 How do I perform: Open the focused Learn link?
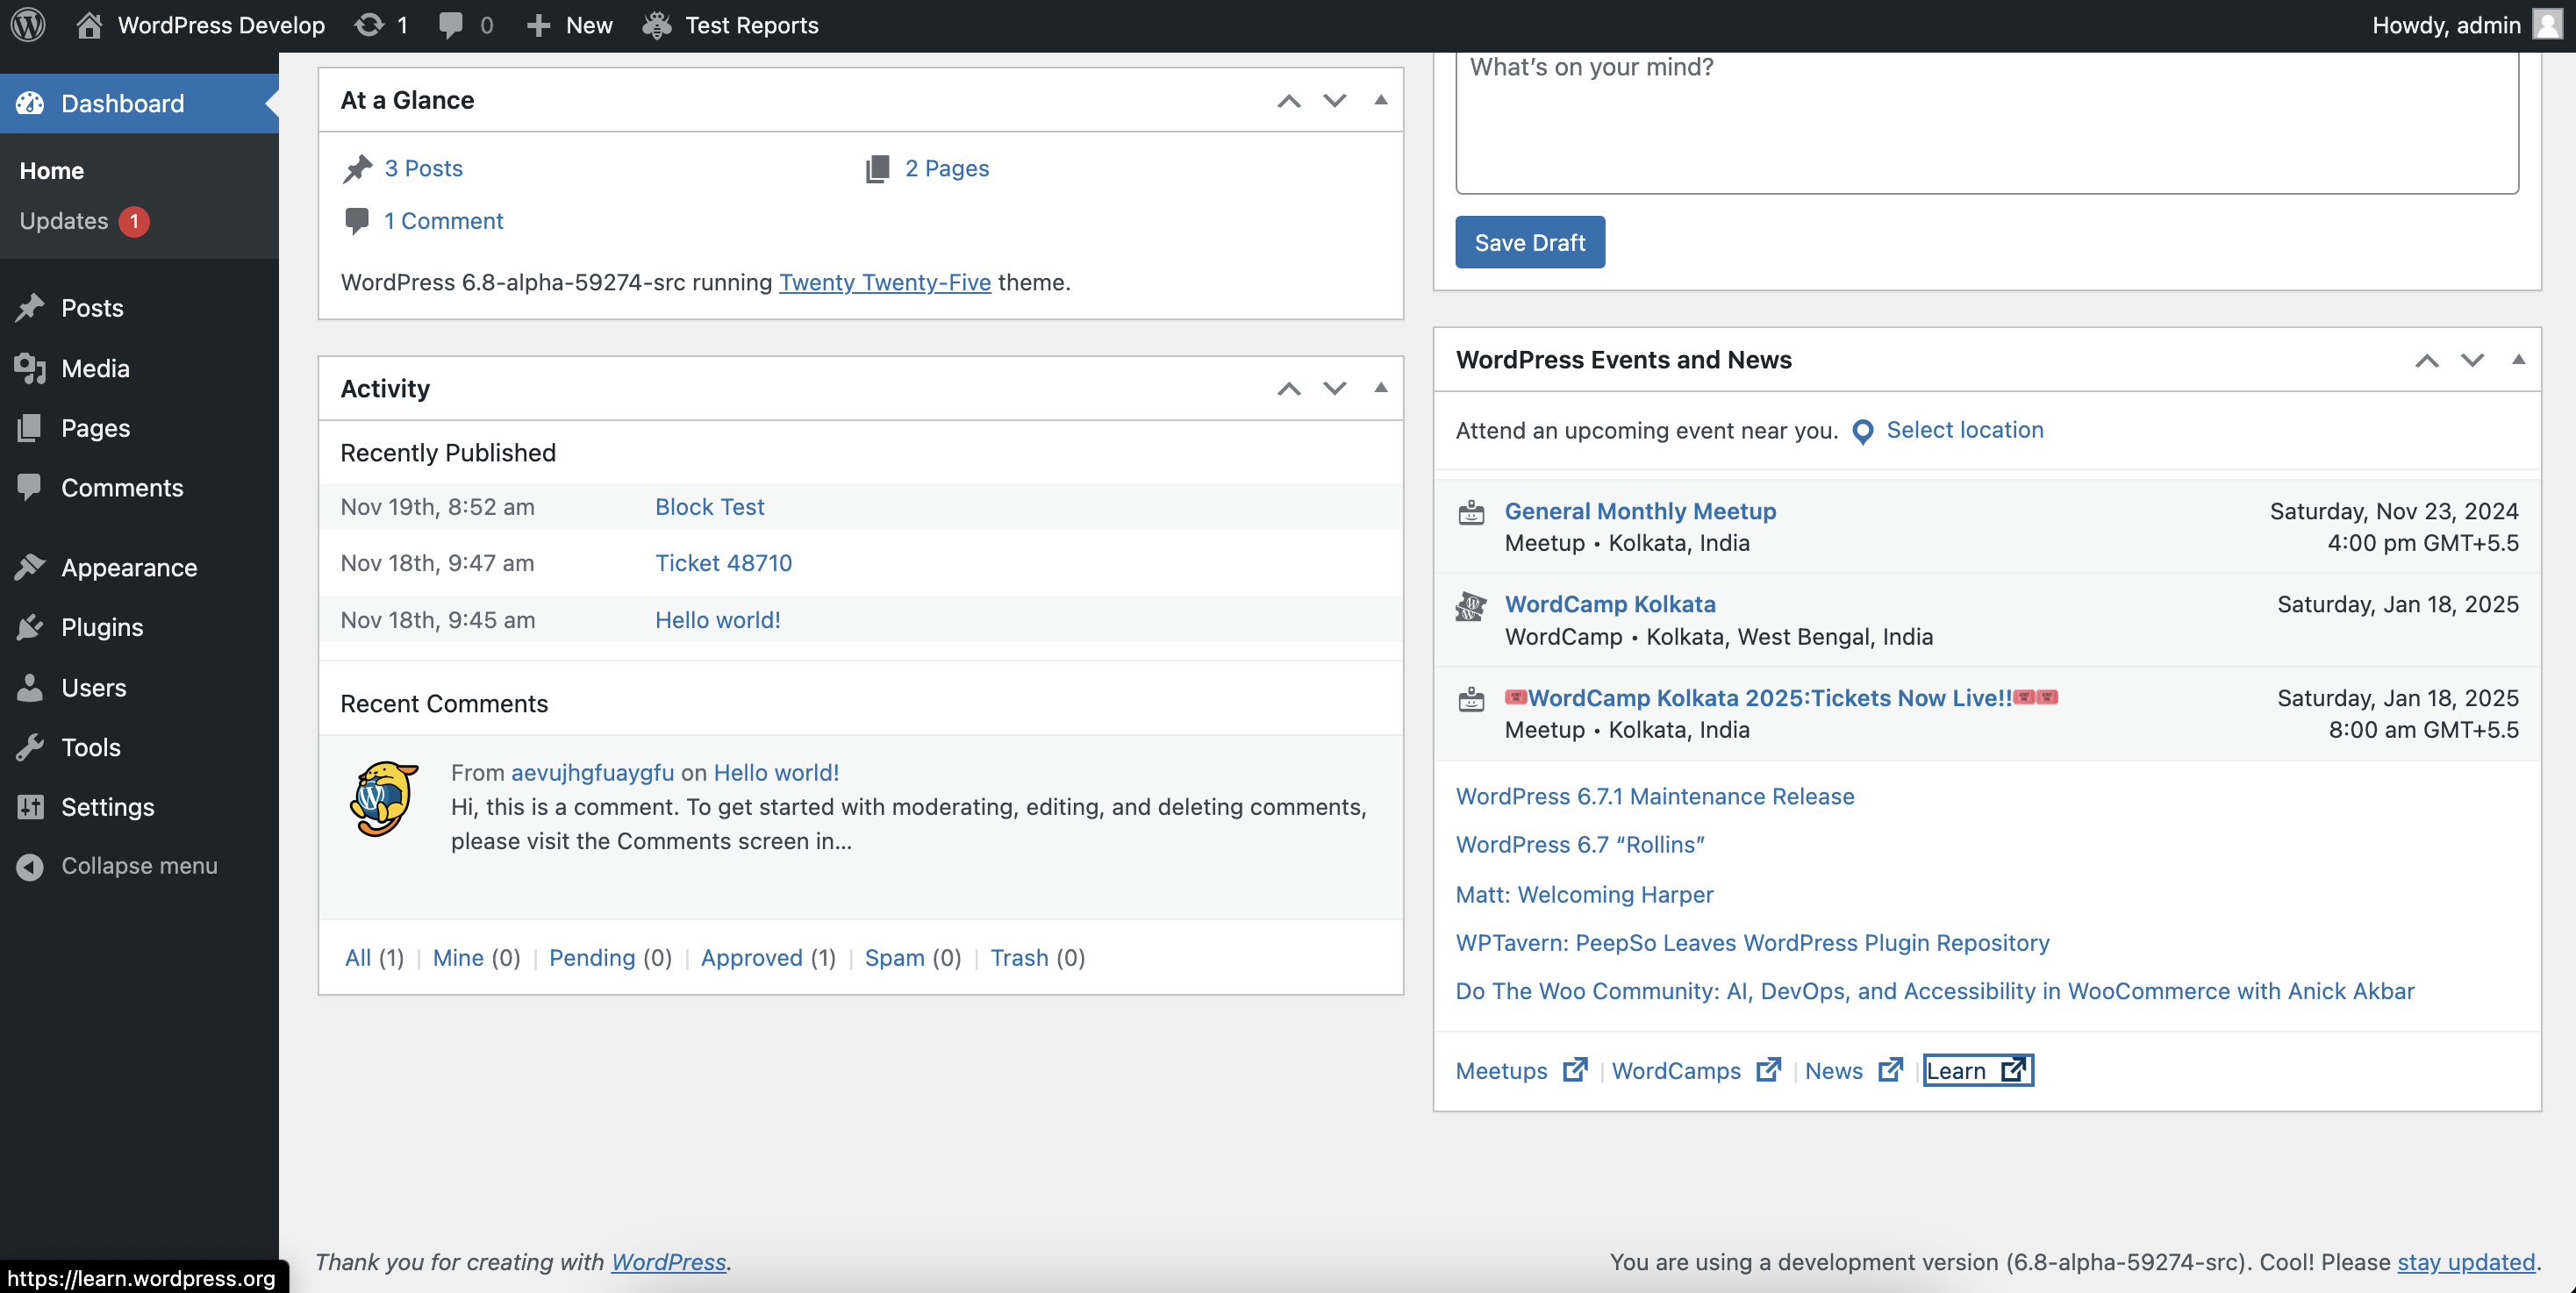click(1978, 1070)
